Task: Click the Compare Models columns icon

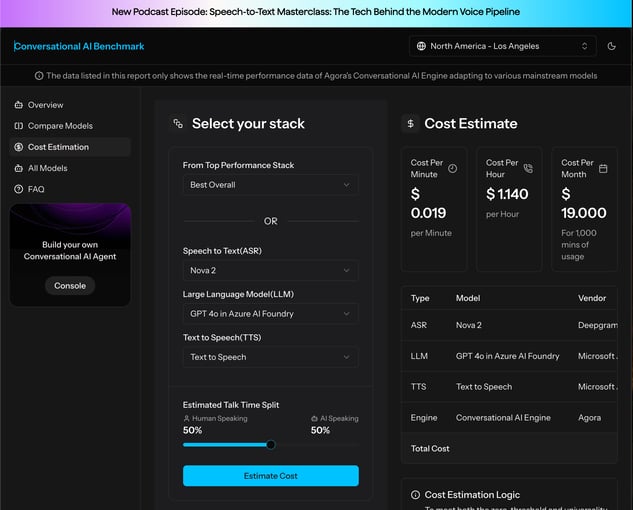Action: tap(19, 126)
